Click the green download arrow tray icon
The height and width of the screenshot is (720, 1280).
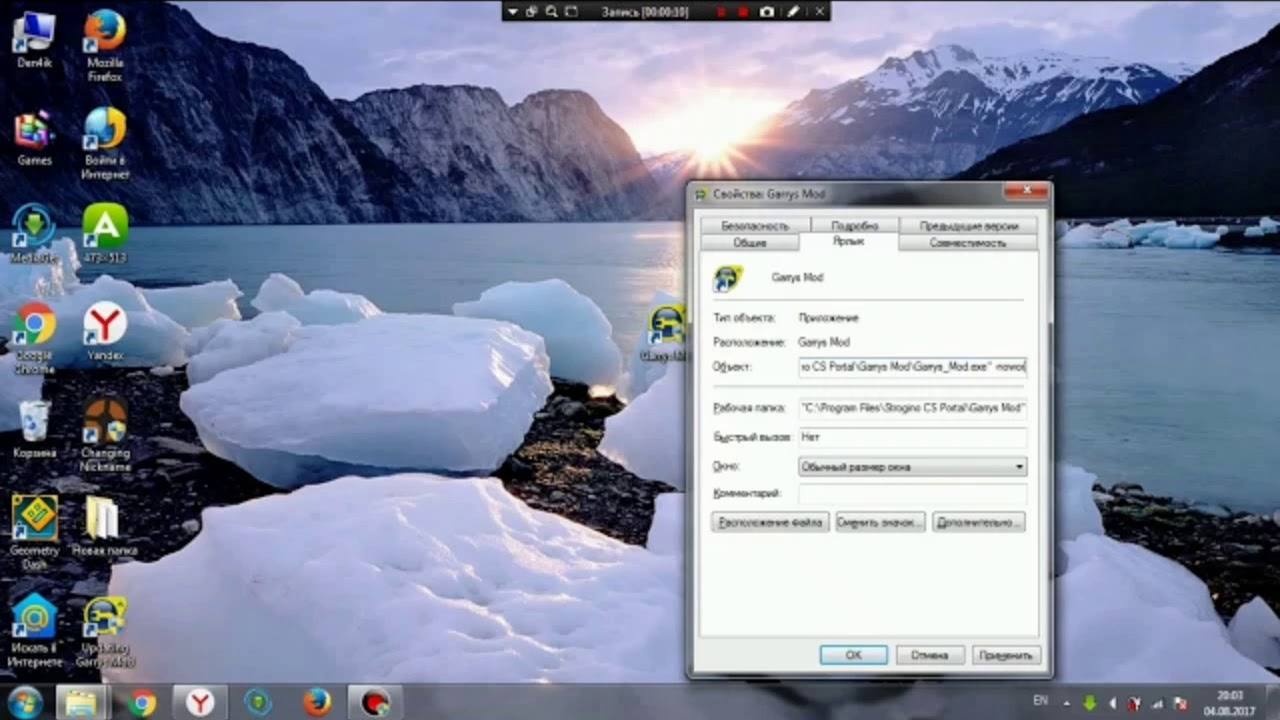click(x=1089, y=703)
